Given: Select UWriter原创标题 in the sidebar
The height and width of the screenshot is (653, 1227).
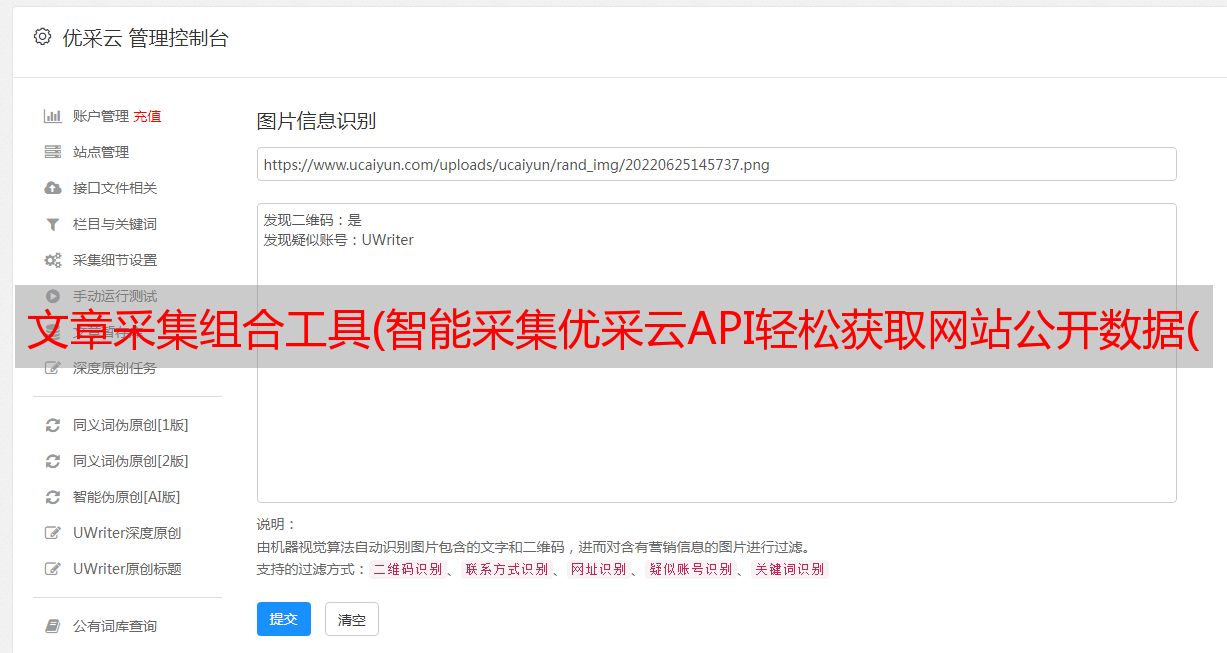Looking at the screenshot, I should tap(127, 569).
